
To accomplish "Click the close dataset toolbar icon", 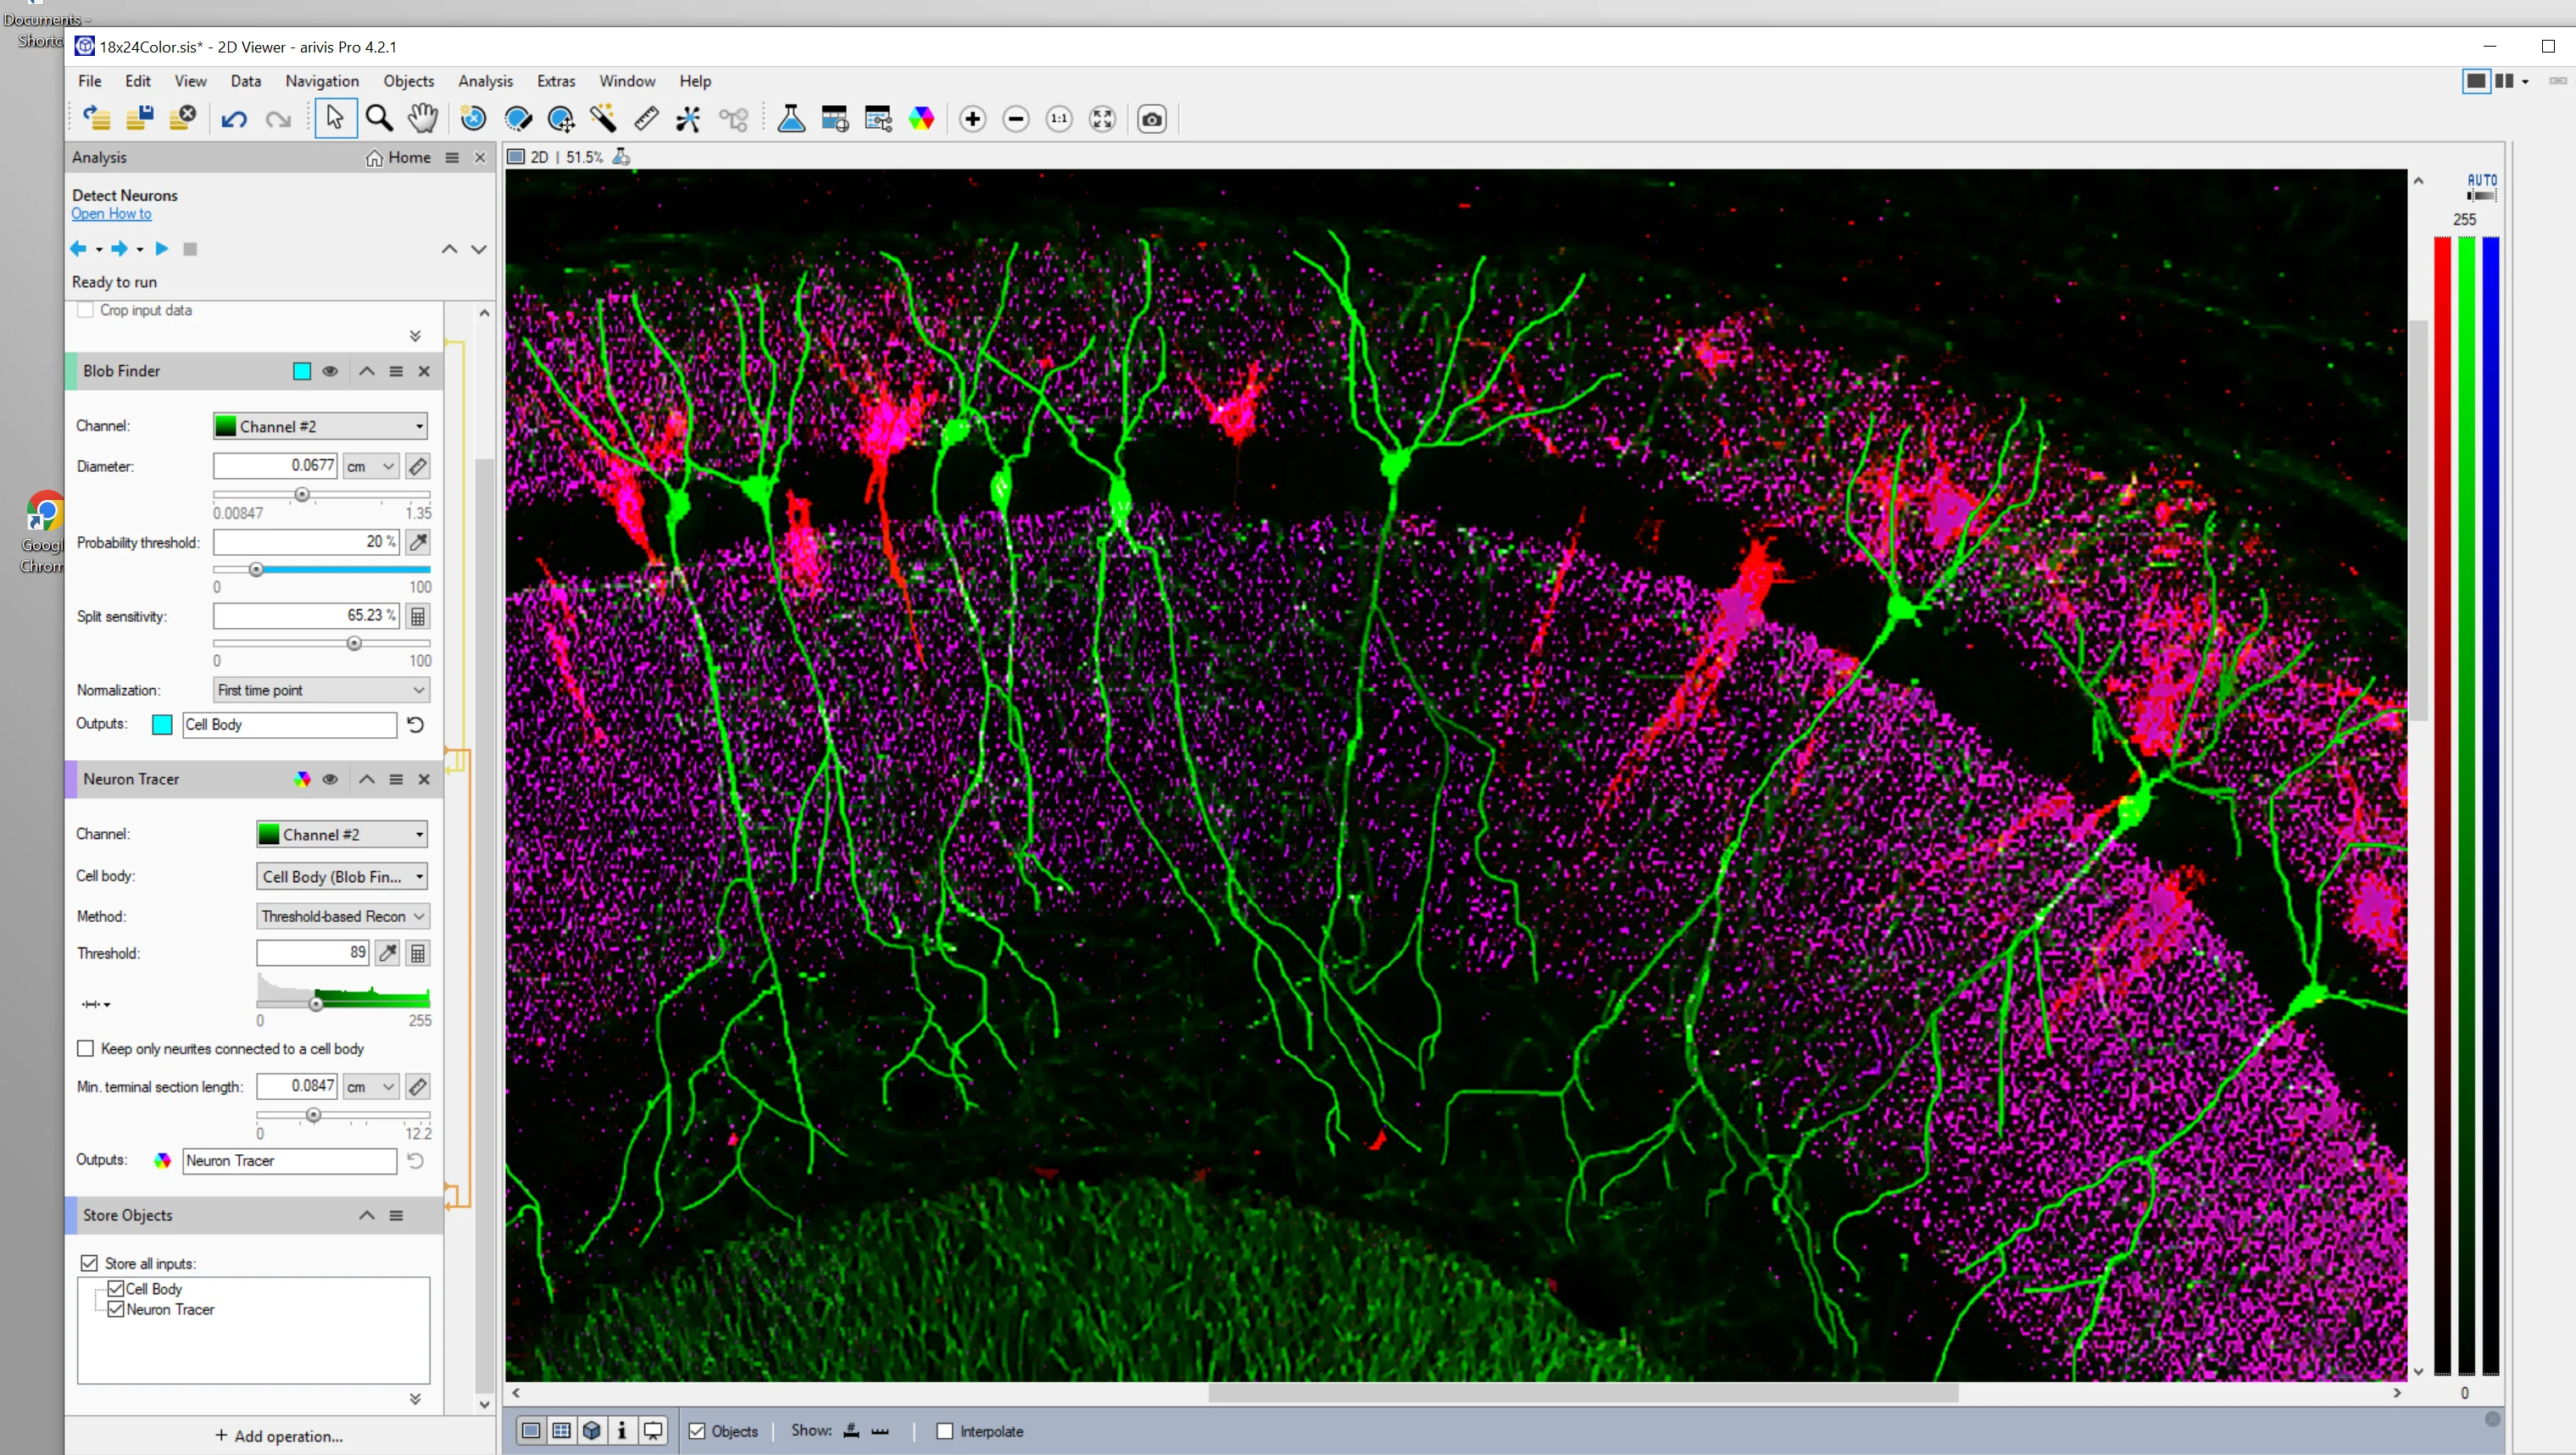I will tap(183, 119).
